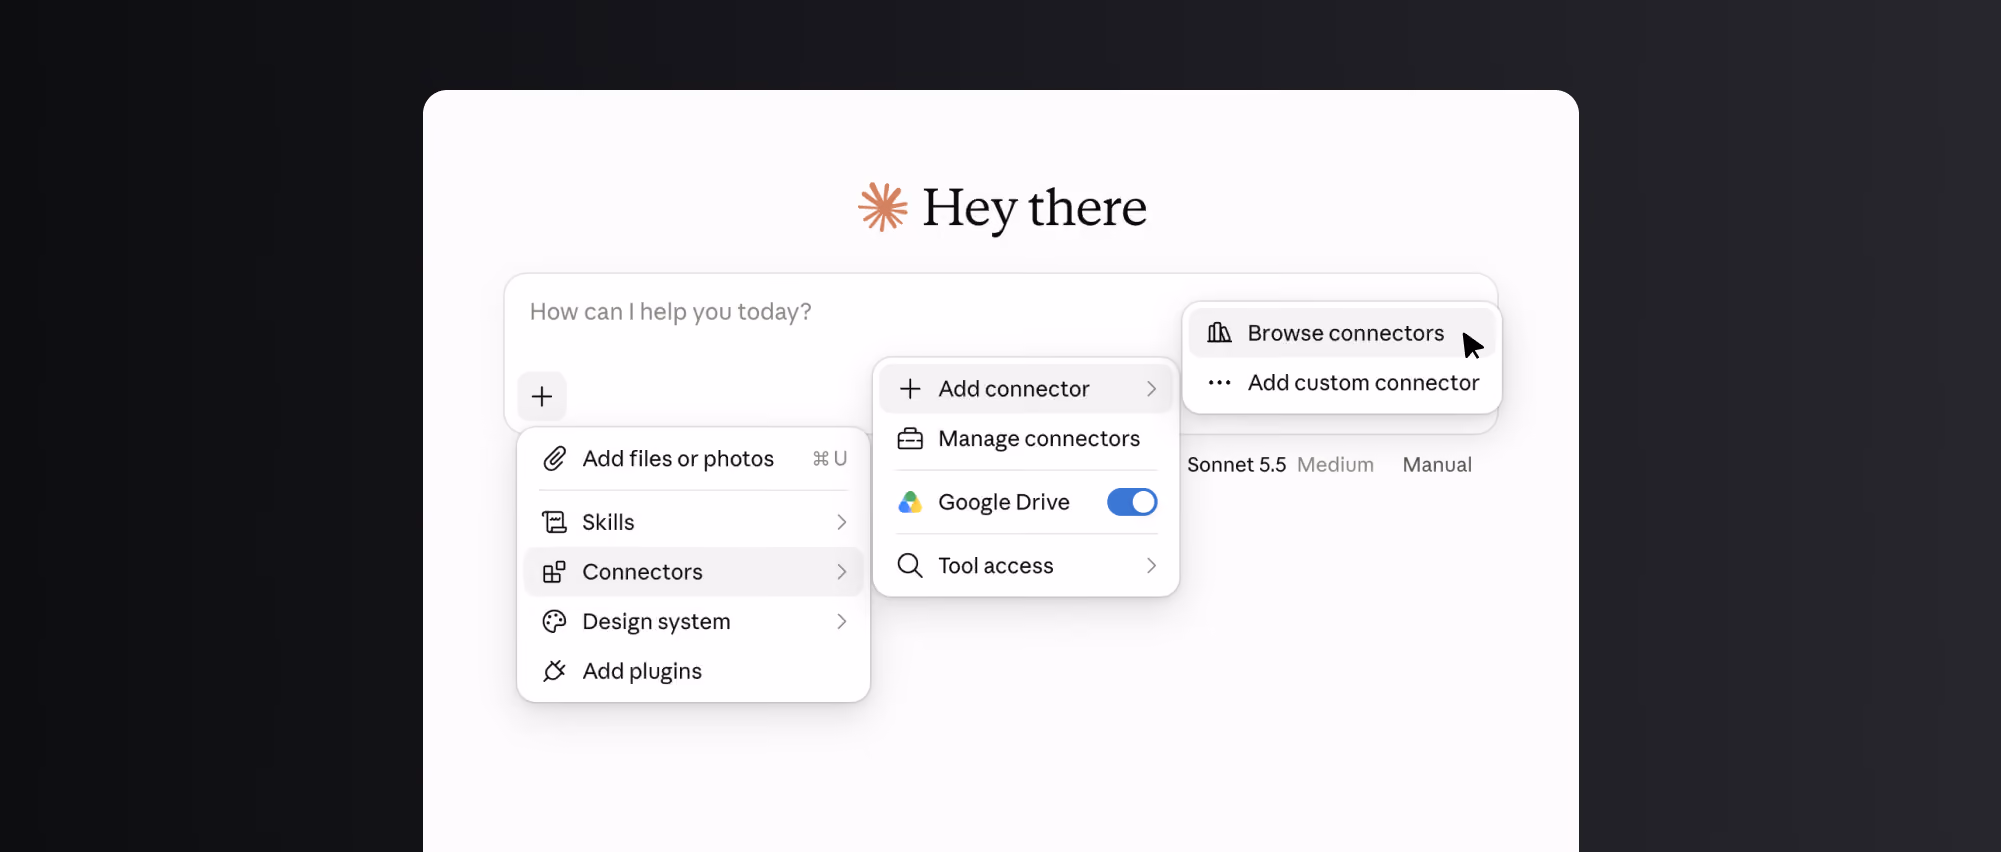2001x852 pixels.
Task: Expand the Tool access submenu chevron
Action: point(1152,566)
